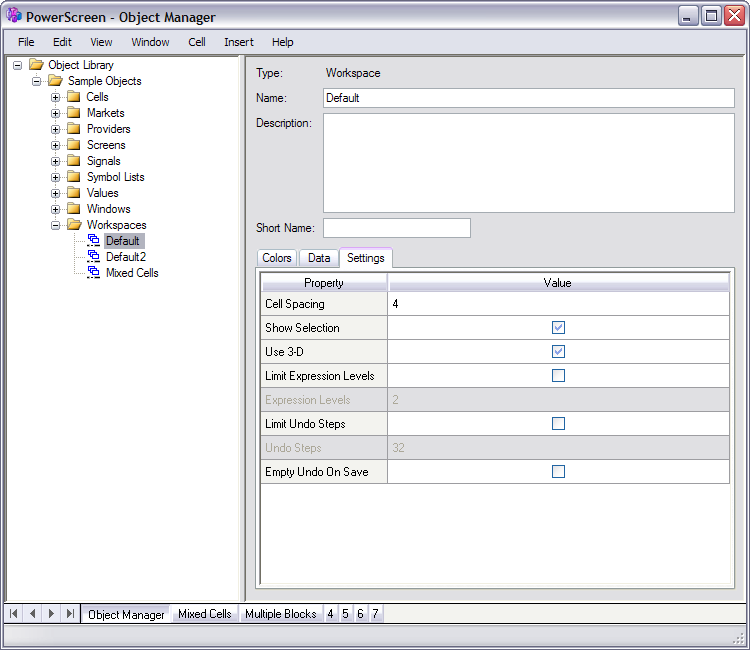Collapse the Workspaces folder node

pos(56,225)
